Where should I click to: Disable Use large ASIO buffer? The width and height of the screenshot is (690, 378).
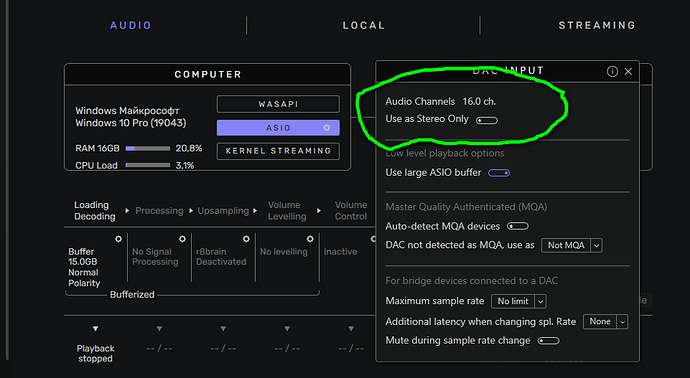[x=499, y=173]
